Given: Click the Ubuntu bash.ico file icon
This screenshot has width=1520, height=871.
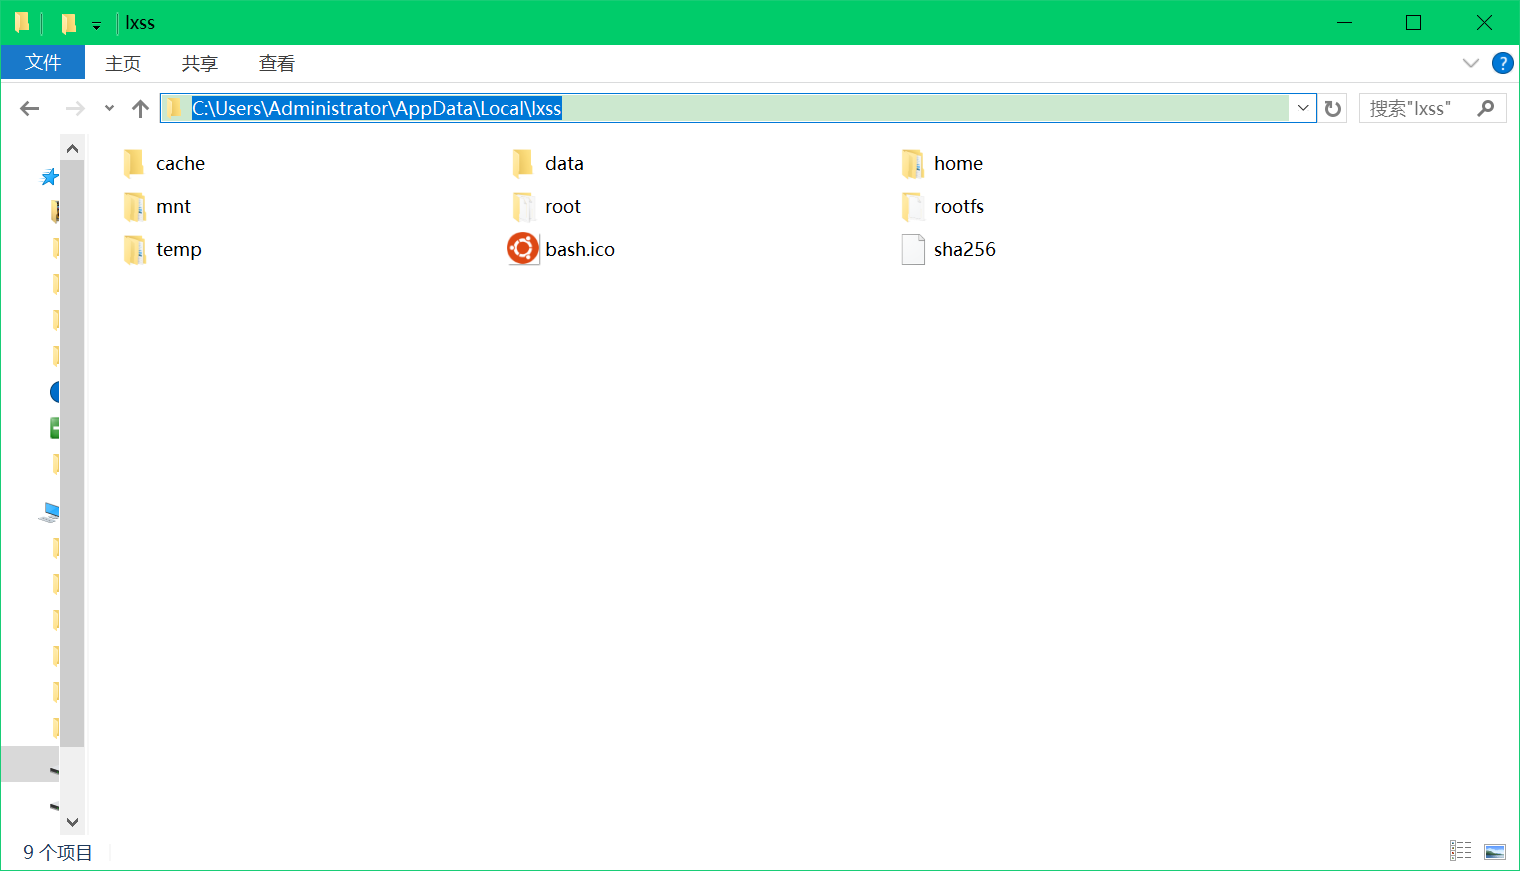Looking at the screenshot, I should point(523,249).
